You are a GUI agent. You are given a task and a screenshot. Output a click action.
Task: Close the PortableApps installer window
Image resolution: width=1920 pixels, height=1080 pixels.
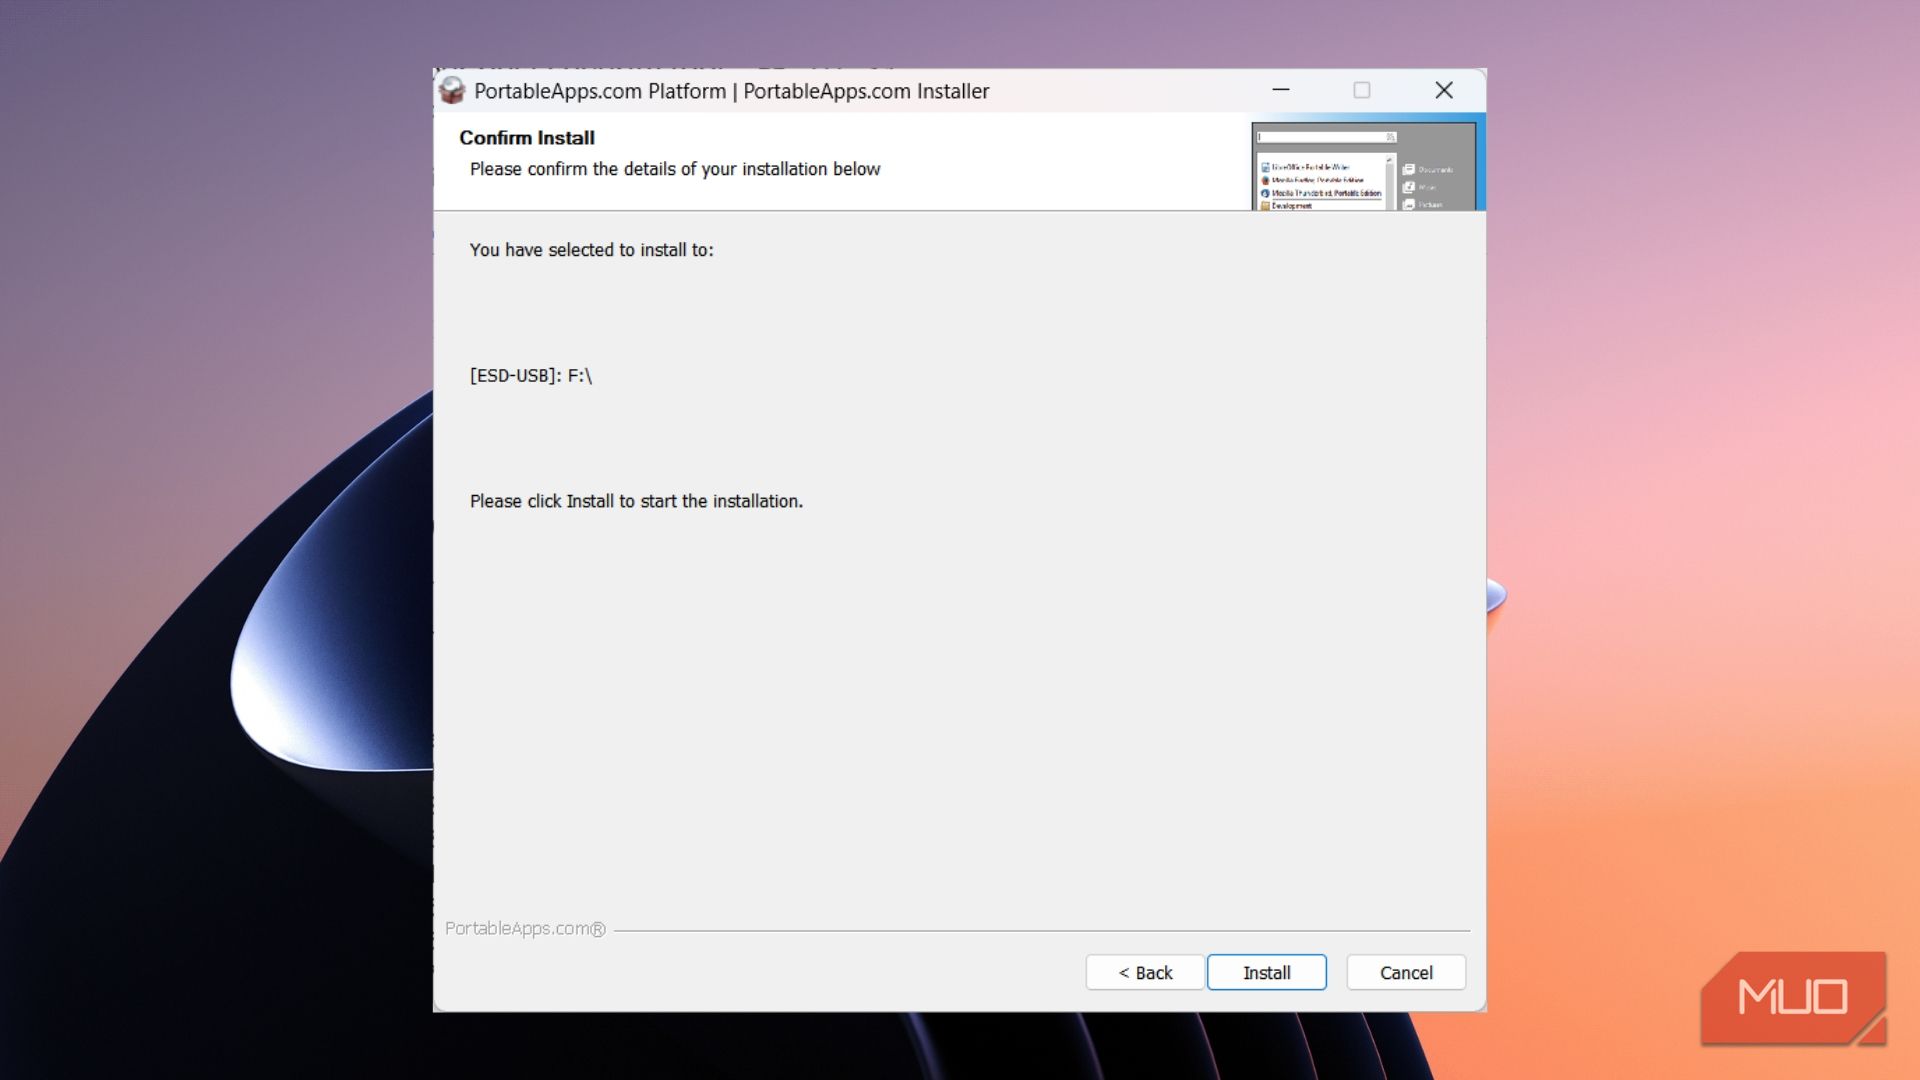tap(1444, 90)
